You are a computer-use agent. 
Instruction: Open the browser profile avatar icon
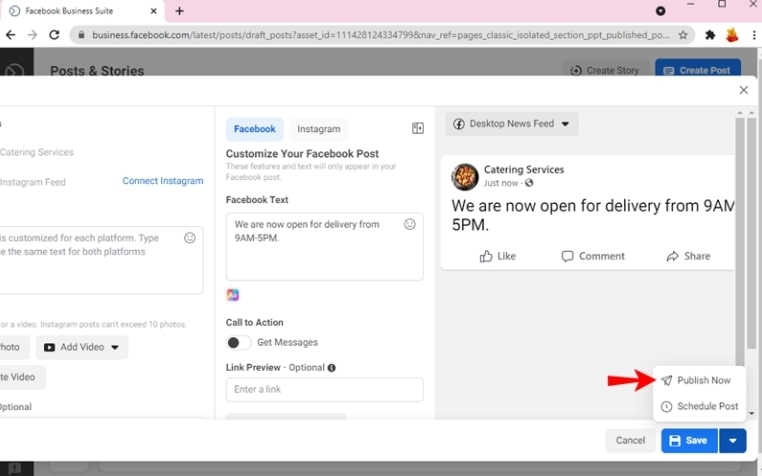click(732, 35)
